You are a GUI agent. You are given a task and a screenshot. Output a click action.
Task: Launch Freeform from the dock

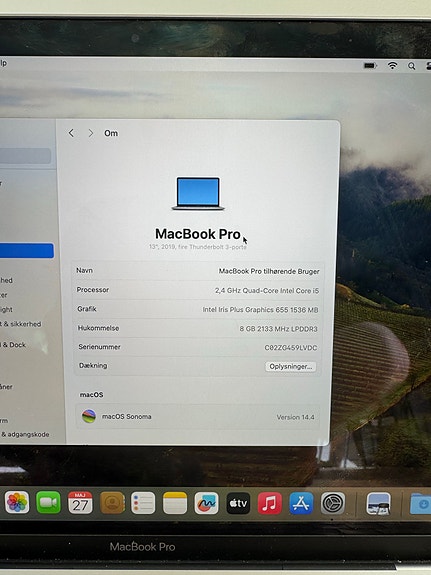point(207,503)
